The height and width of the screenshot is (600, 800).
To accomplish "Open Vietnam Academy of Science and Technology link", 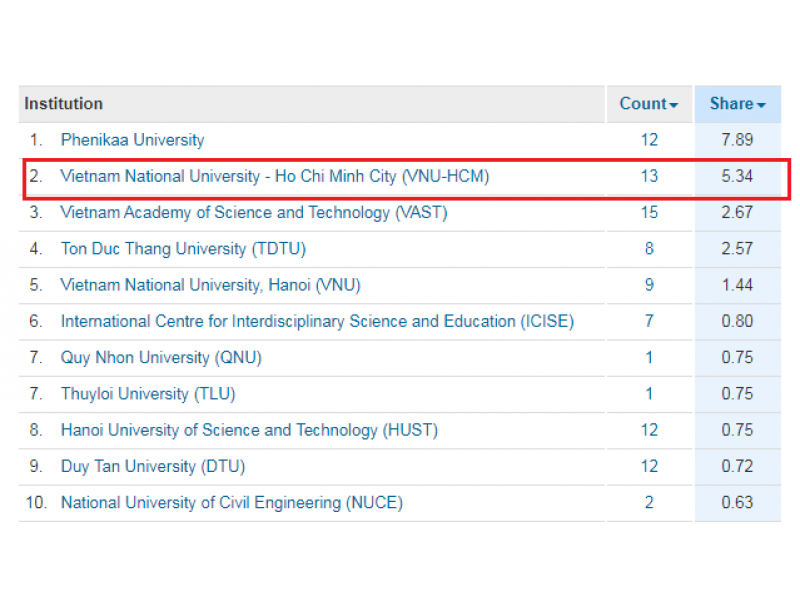I will pyautogui.click(x=254, y=212).
